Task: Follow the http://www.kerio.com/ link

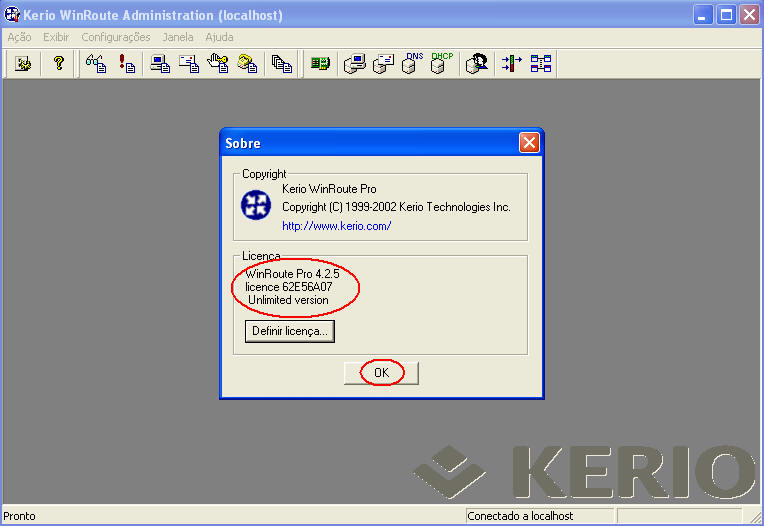Action: [336, 226]
